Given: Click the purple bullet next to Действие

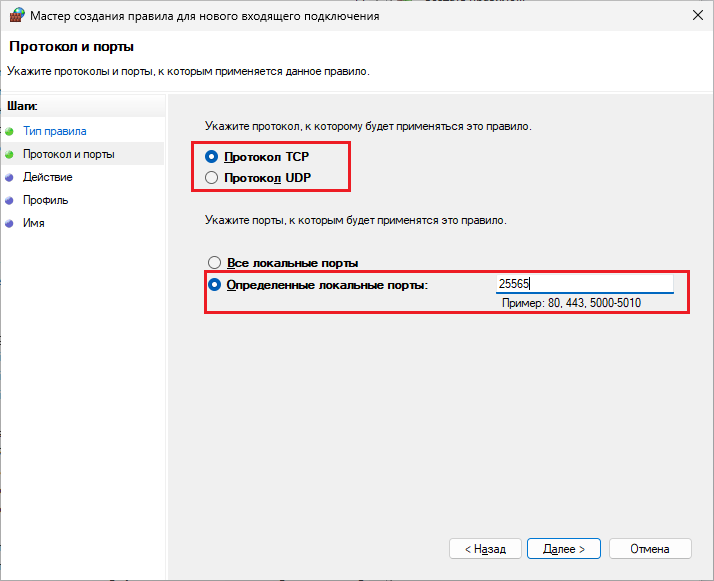Looking at the screenshot, I should tap(10, 177).
